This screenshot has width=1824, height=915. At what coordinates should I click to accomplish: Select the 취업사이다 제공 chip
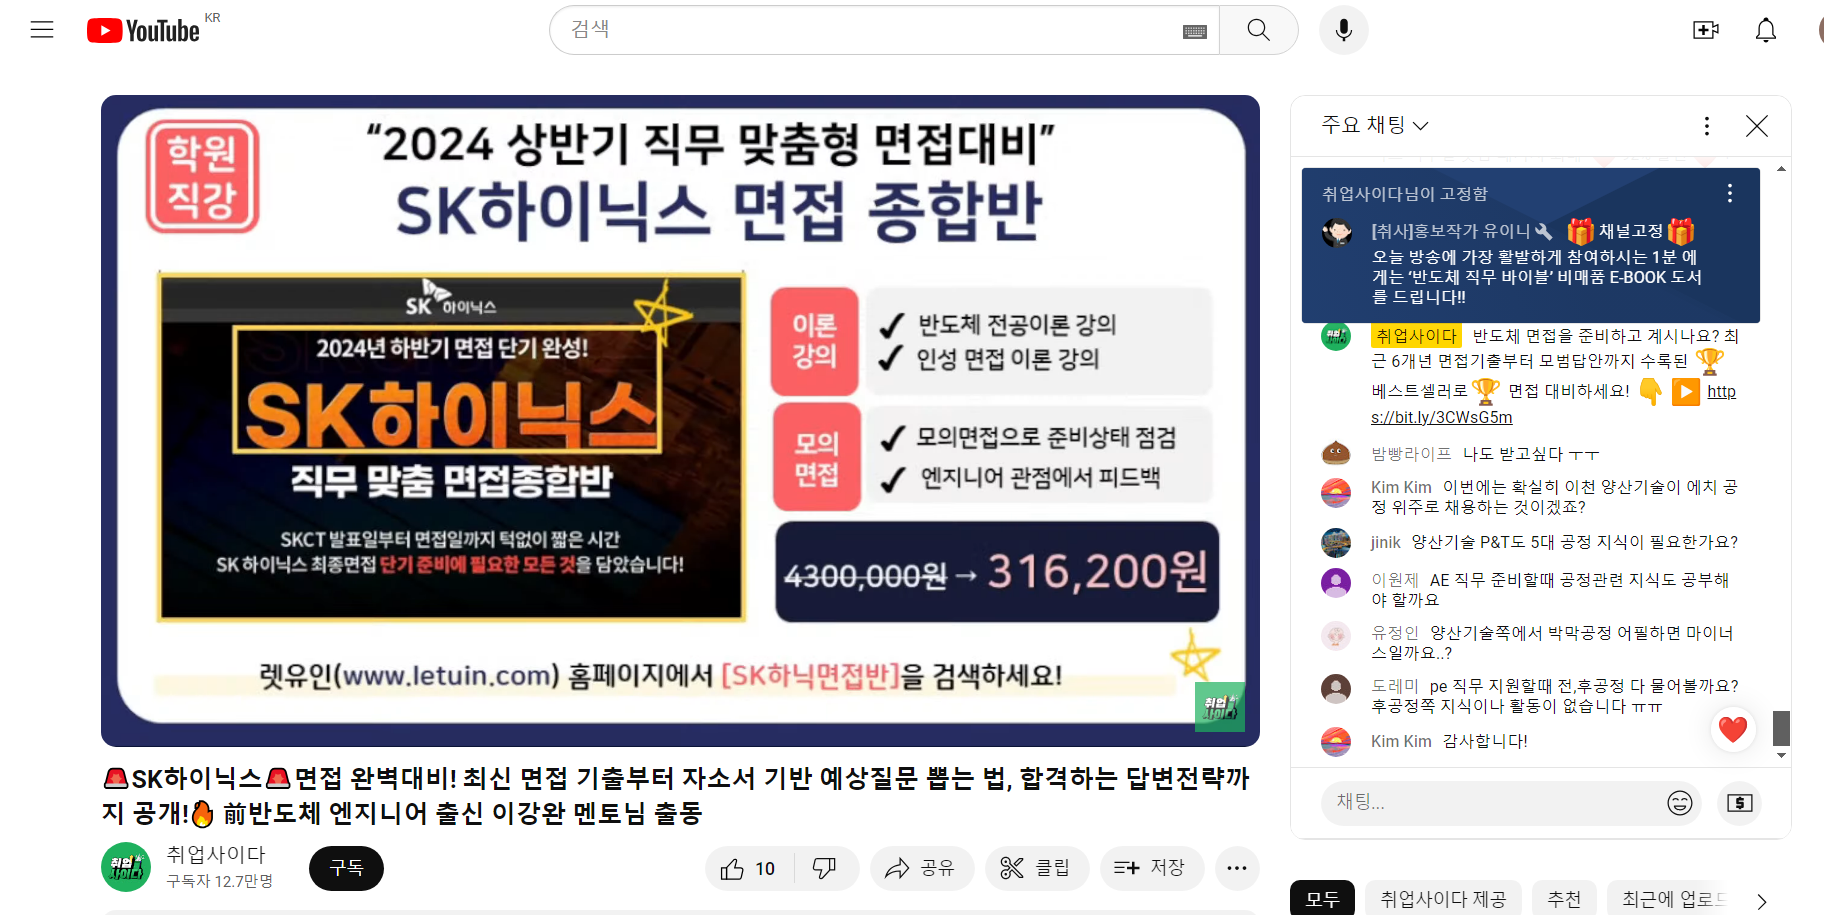tap(1443, 899)
